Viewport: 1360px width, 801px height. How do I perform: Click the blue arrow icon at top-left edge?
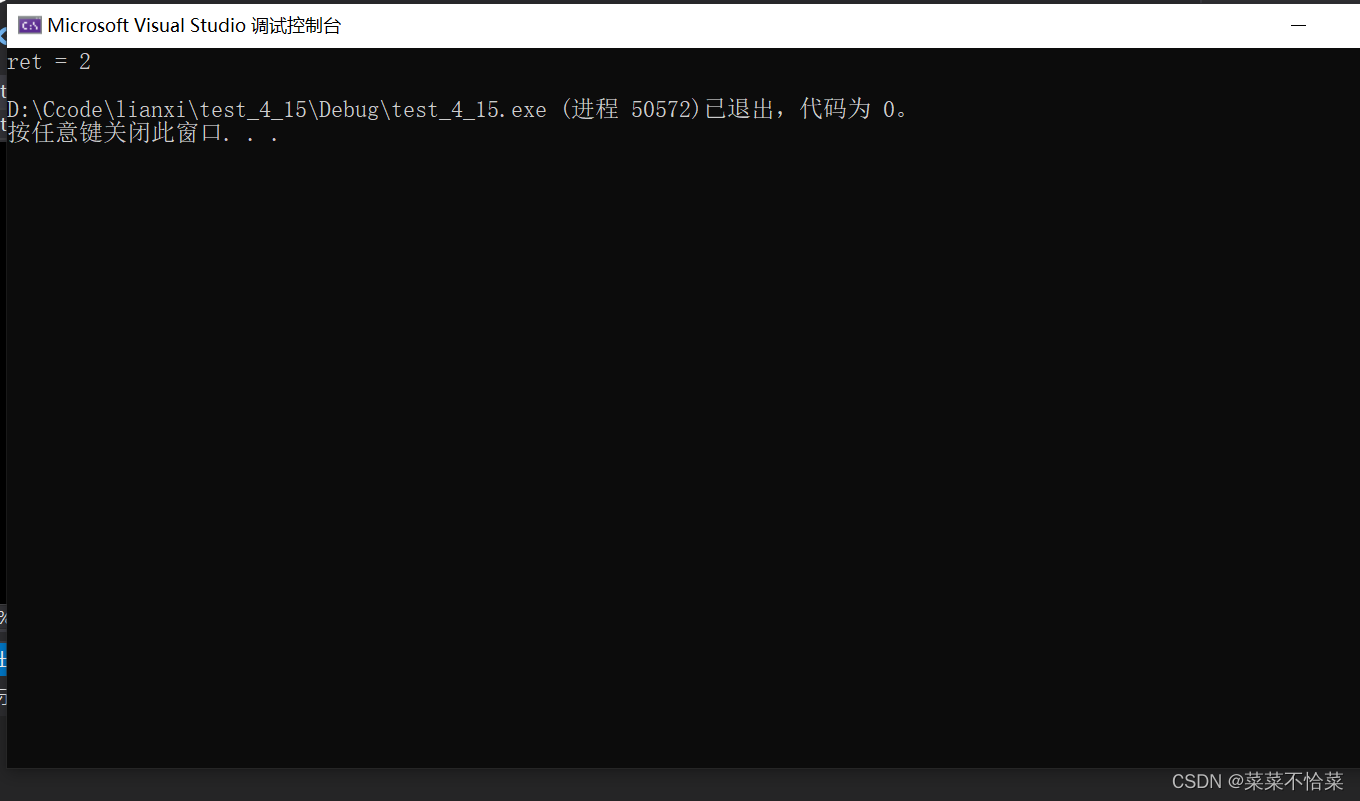point(3,37)
